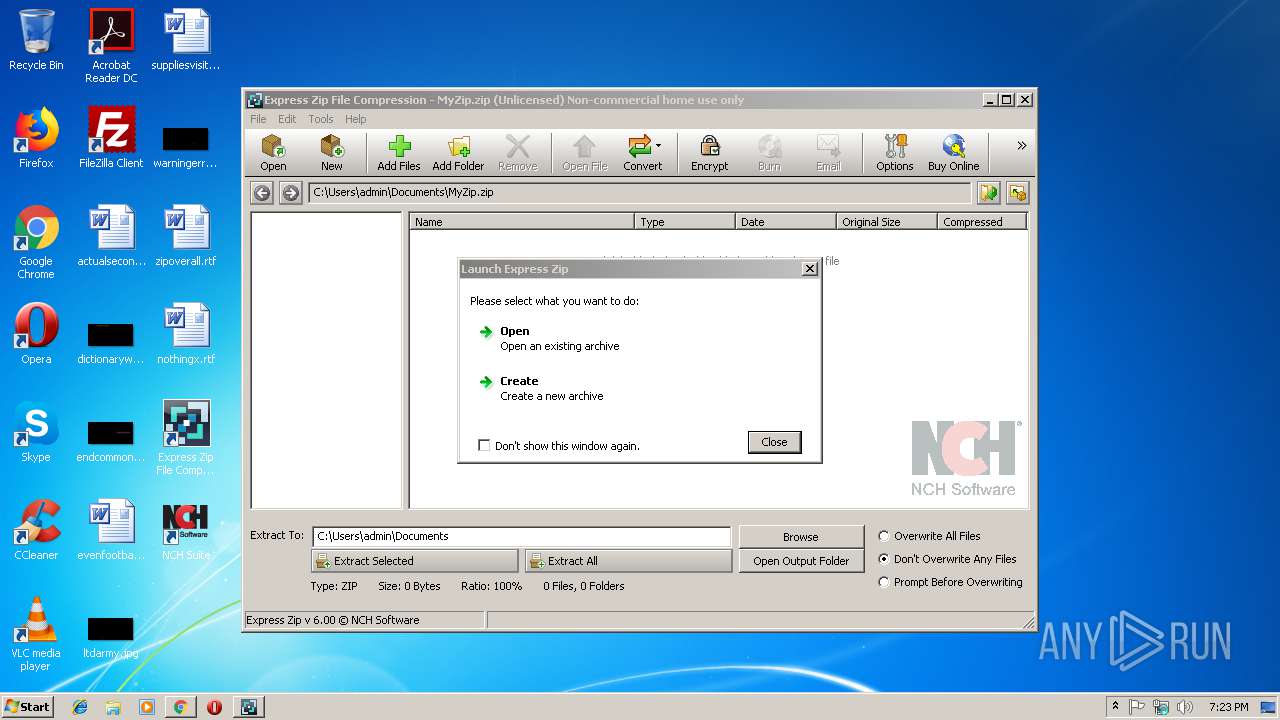
Task: Click the New archive toolbar icon
Action: click(x=331, y=153)
